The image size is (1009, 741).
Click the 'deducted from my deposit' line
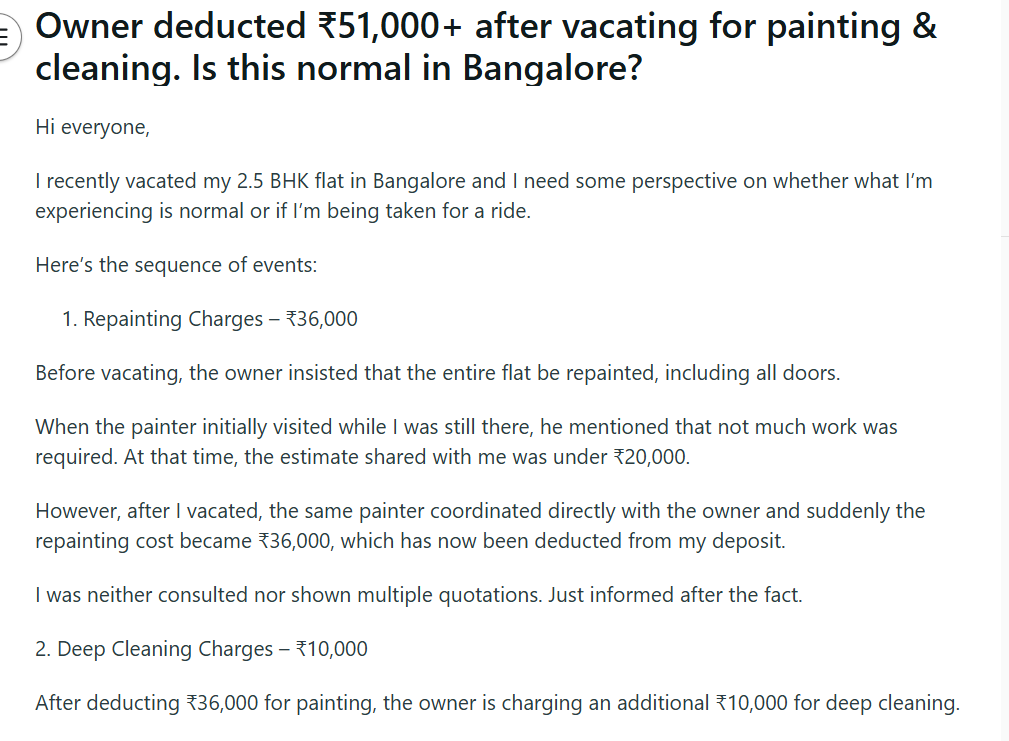point(411,541)
